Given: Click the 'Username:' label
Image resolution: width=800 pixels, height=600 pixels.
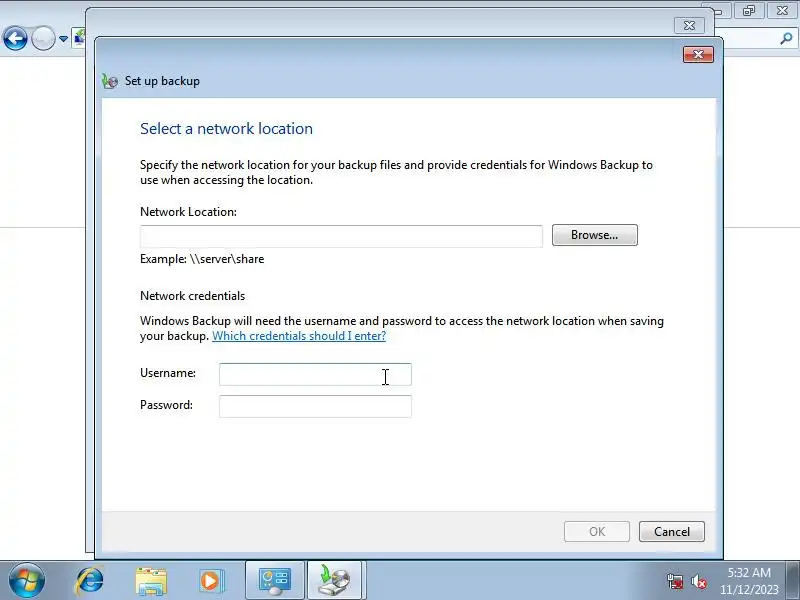Looking at the screenshot, I should (x=168, y=373).
